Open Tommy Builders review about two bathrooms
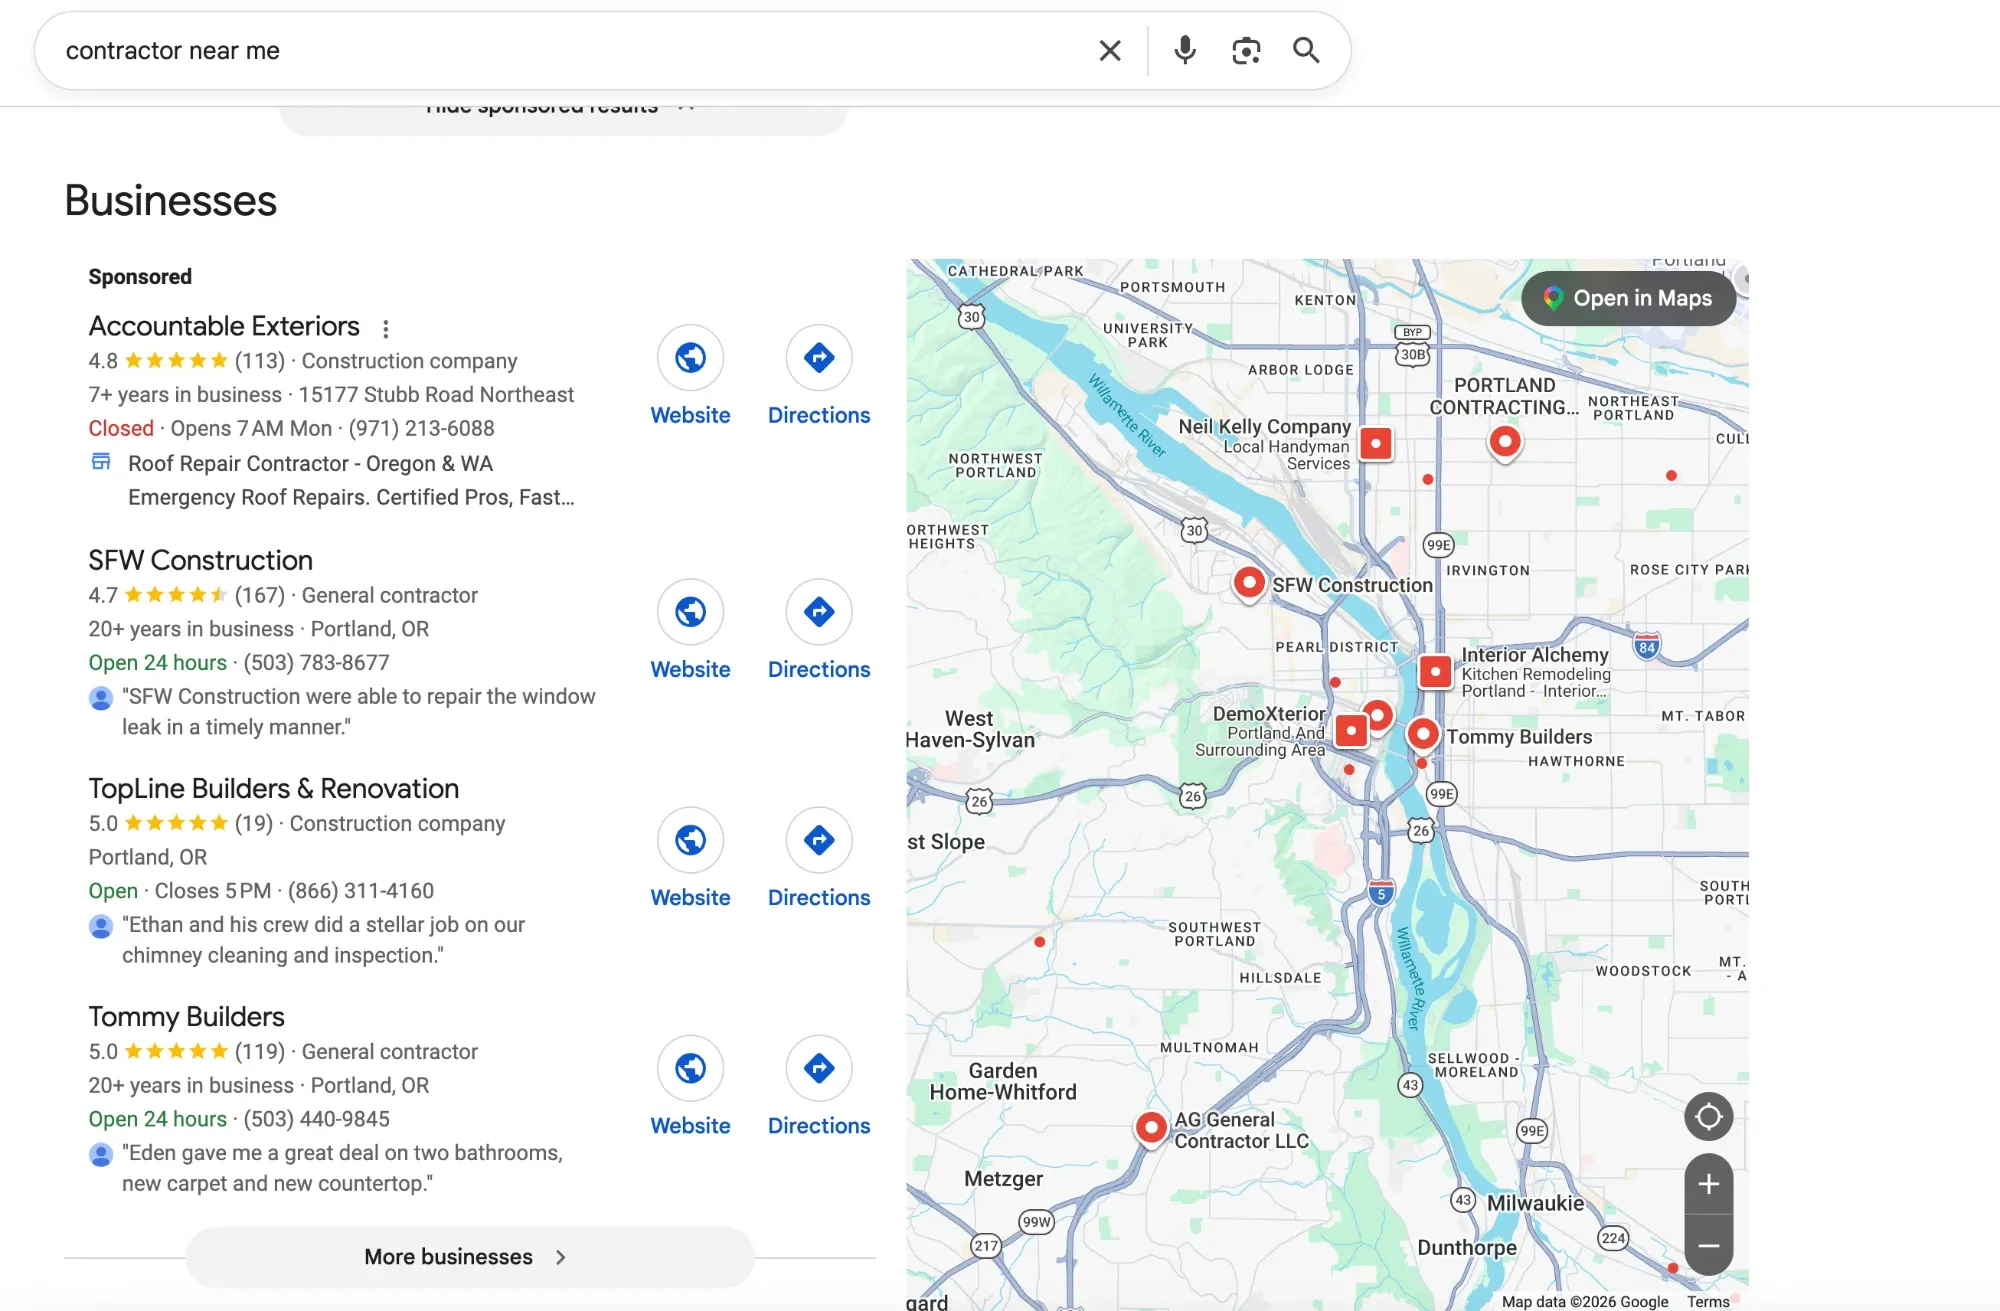Viewport: 2000px width, 1311px height. [x=342, y=1168]
